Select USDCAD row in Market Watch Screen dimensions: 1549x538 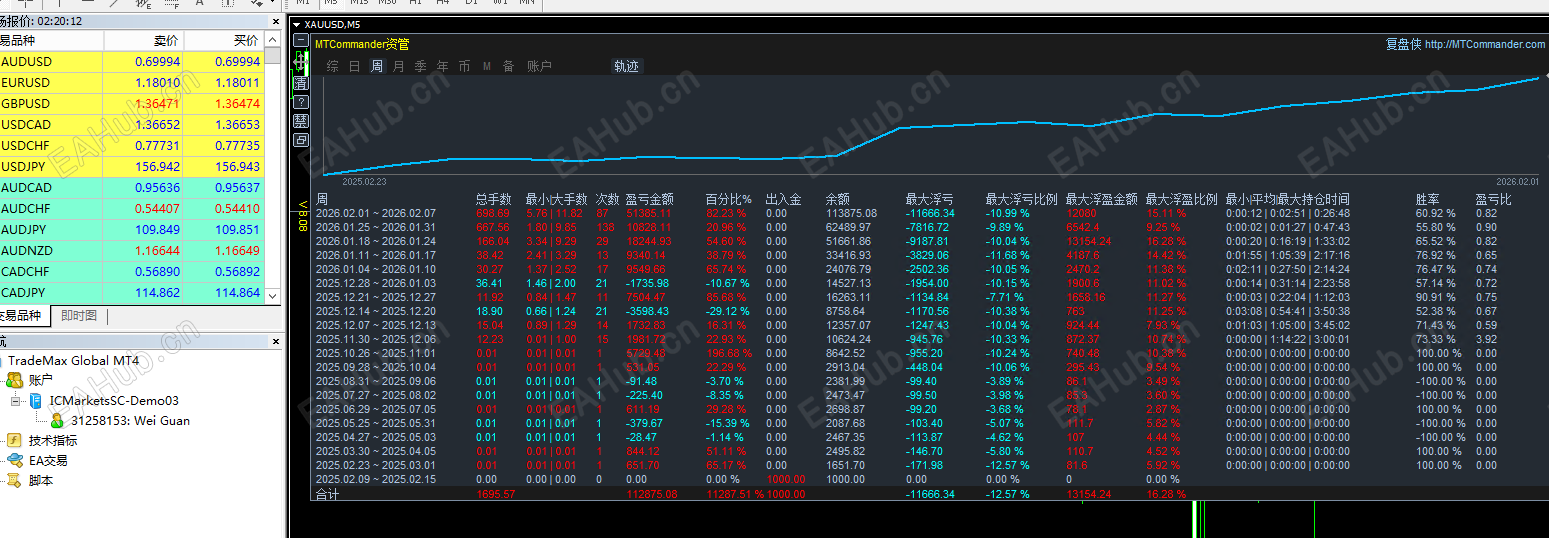click(132, 125)
